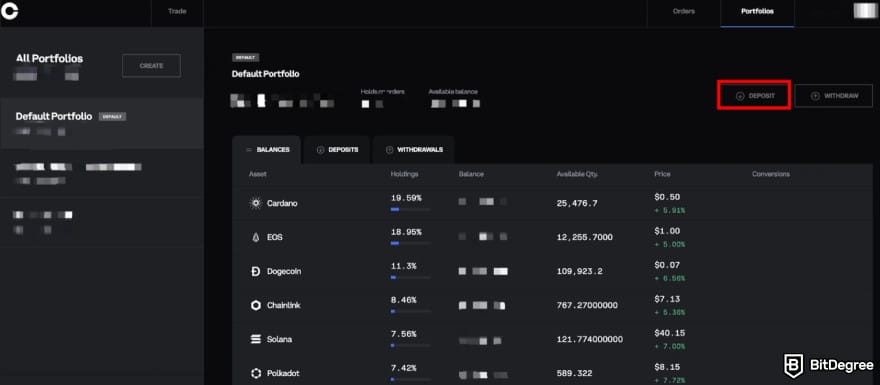
Task: Switch to the DEPOSITS tab
Action: tap(337, 150)
